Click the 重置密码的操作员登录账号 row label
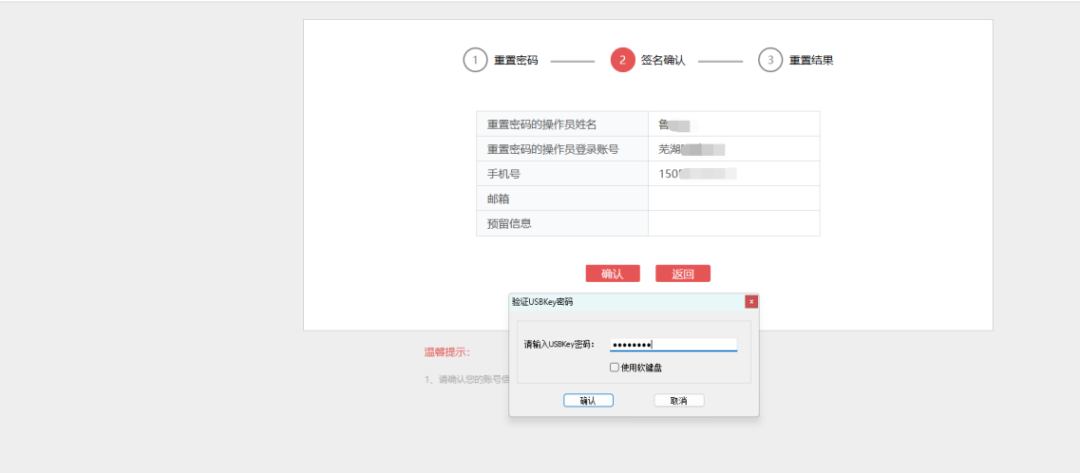This screenshot has height=473, width=1080. [552, 149]
